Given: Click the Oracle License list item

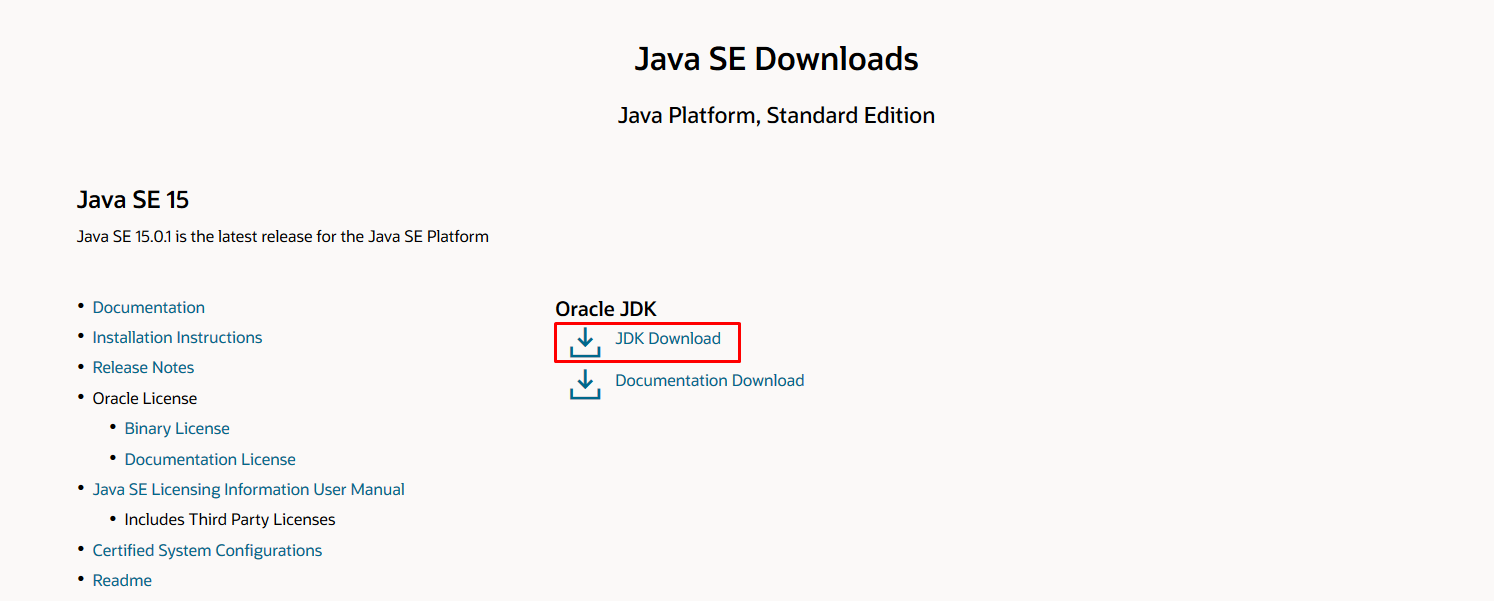Looking at the screenshot, I should click(145, 398).
